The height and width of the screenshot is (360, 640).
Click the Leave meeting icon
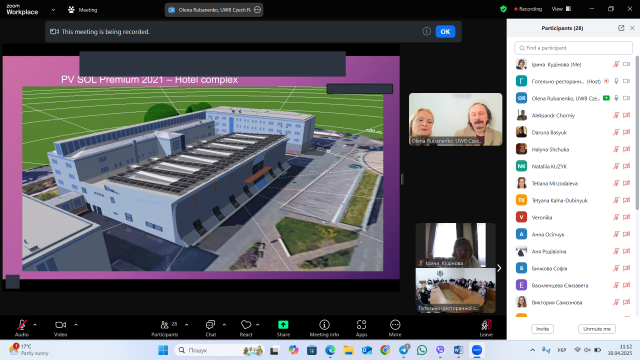click(x=486, y=325)
